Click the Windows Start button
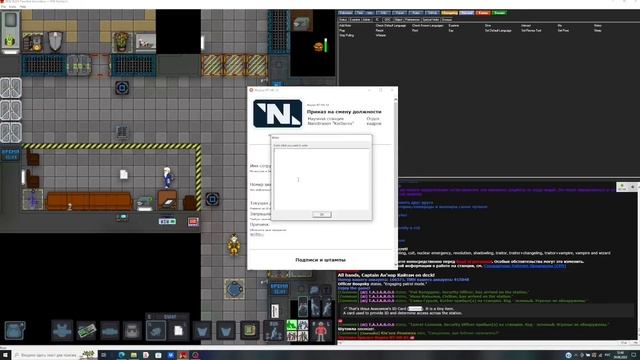Screen dimensions: 640x360 point(5,355)
